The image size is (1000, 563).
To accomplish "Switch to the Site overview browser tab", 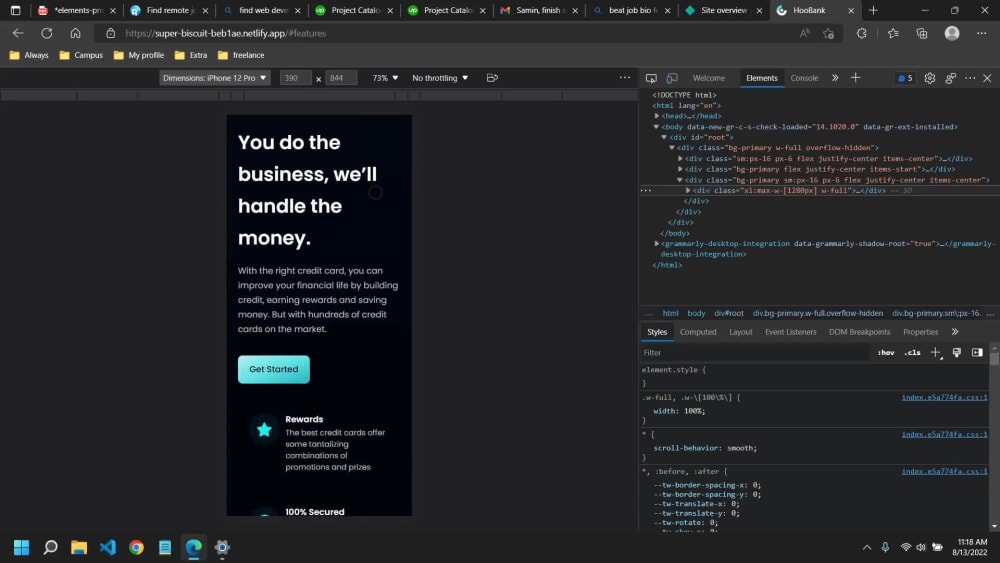I will point(724,10).
